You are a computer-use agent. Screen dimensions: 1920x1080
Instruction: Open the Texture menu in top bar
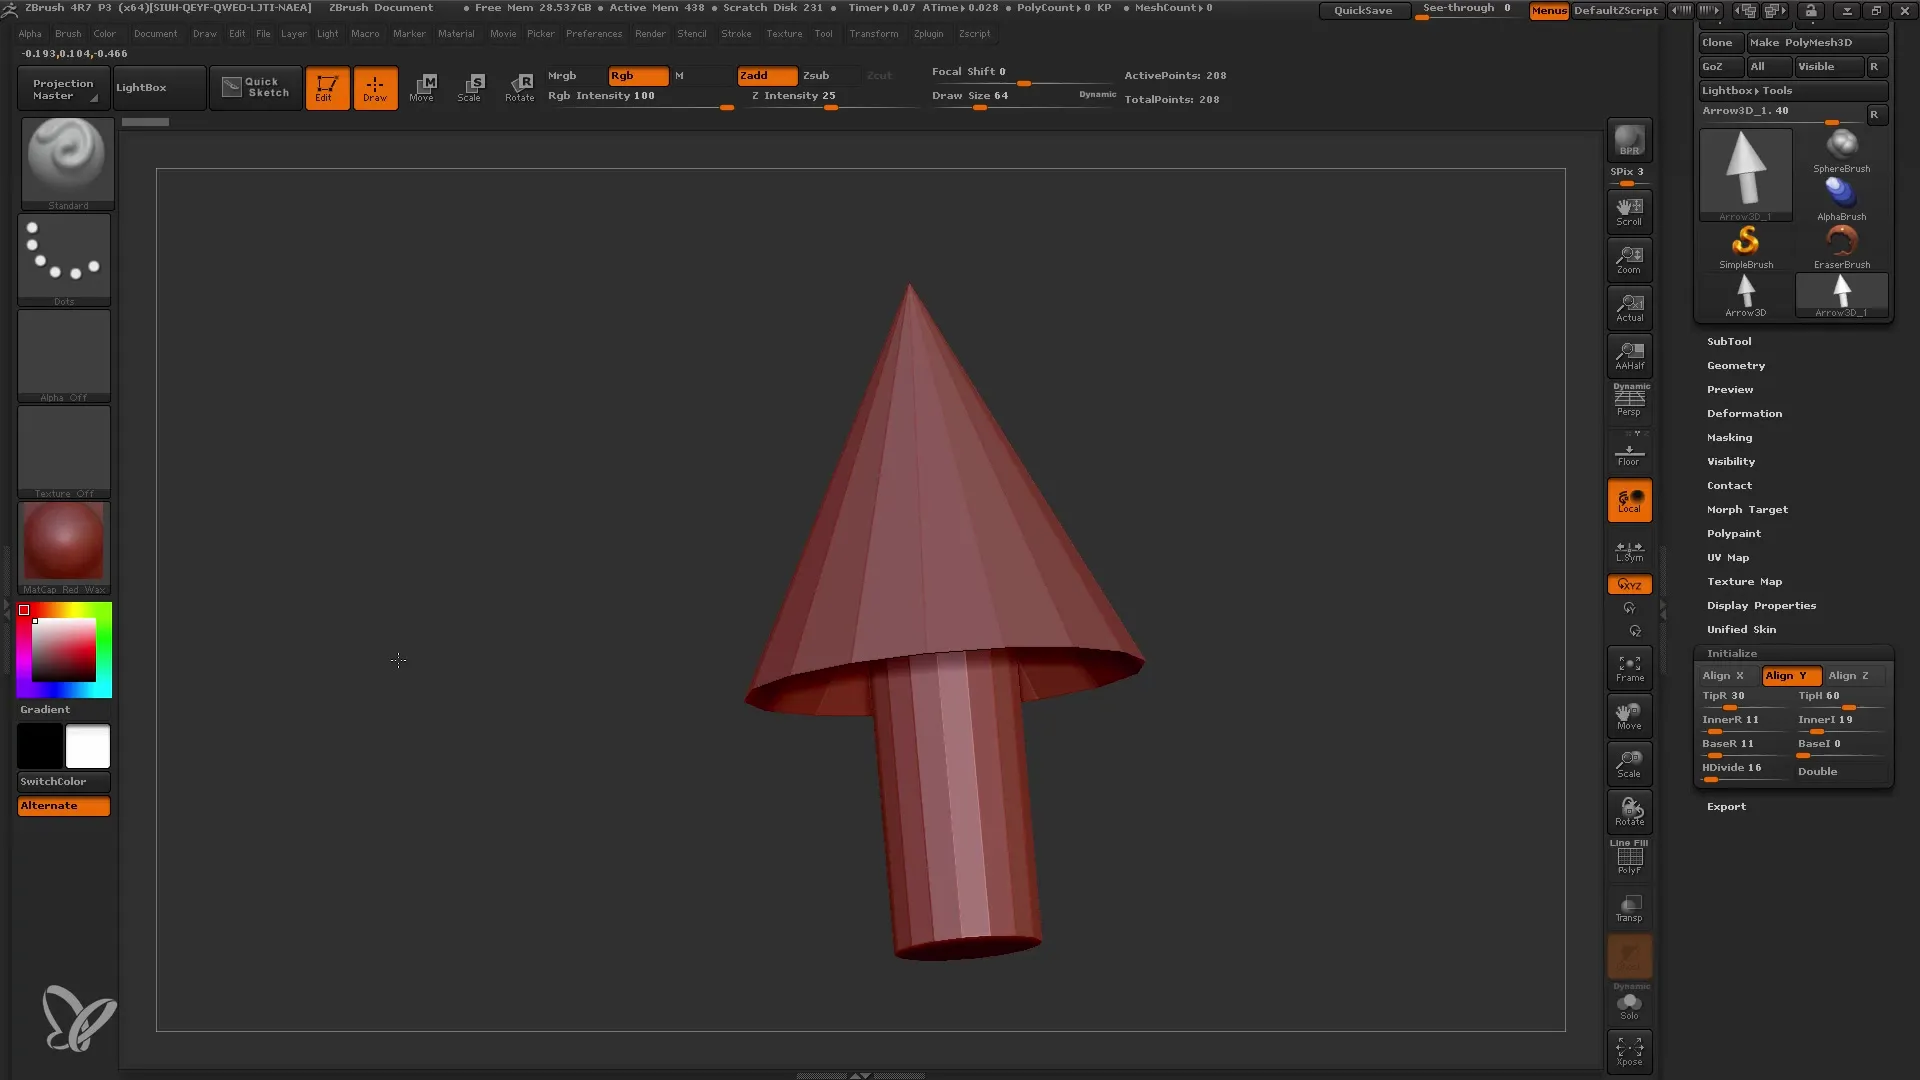point(785,33)
